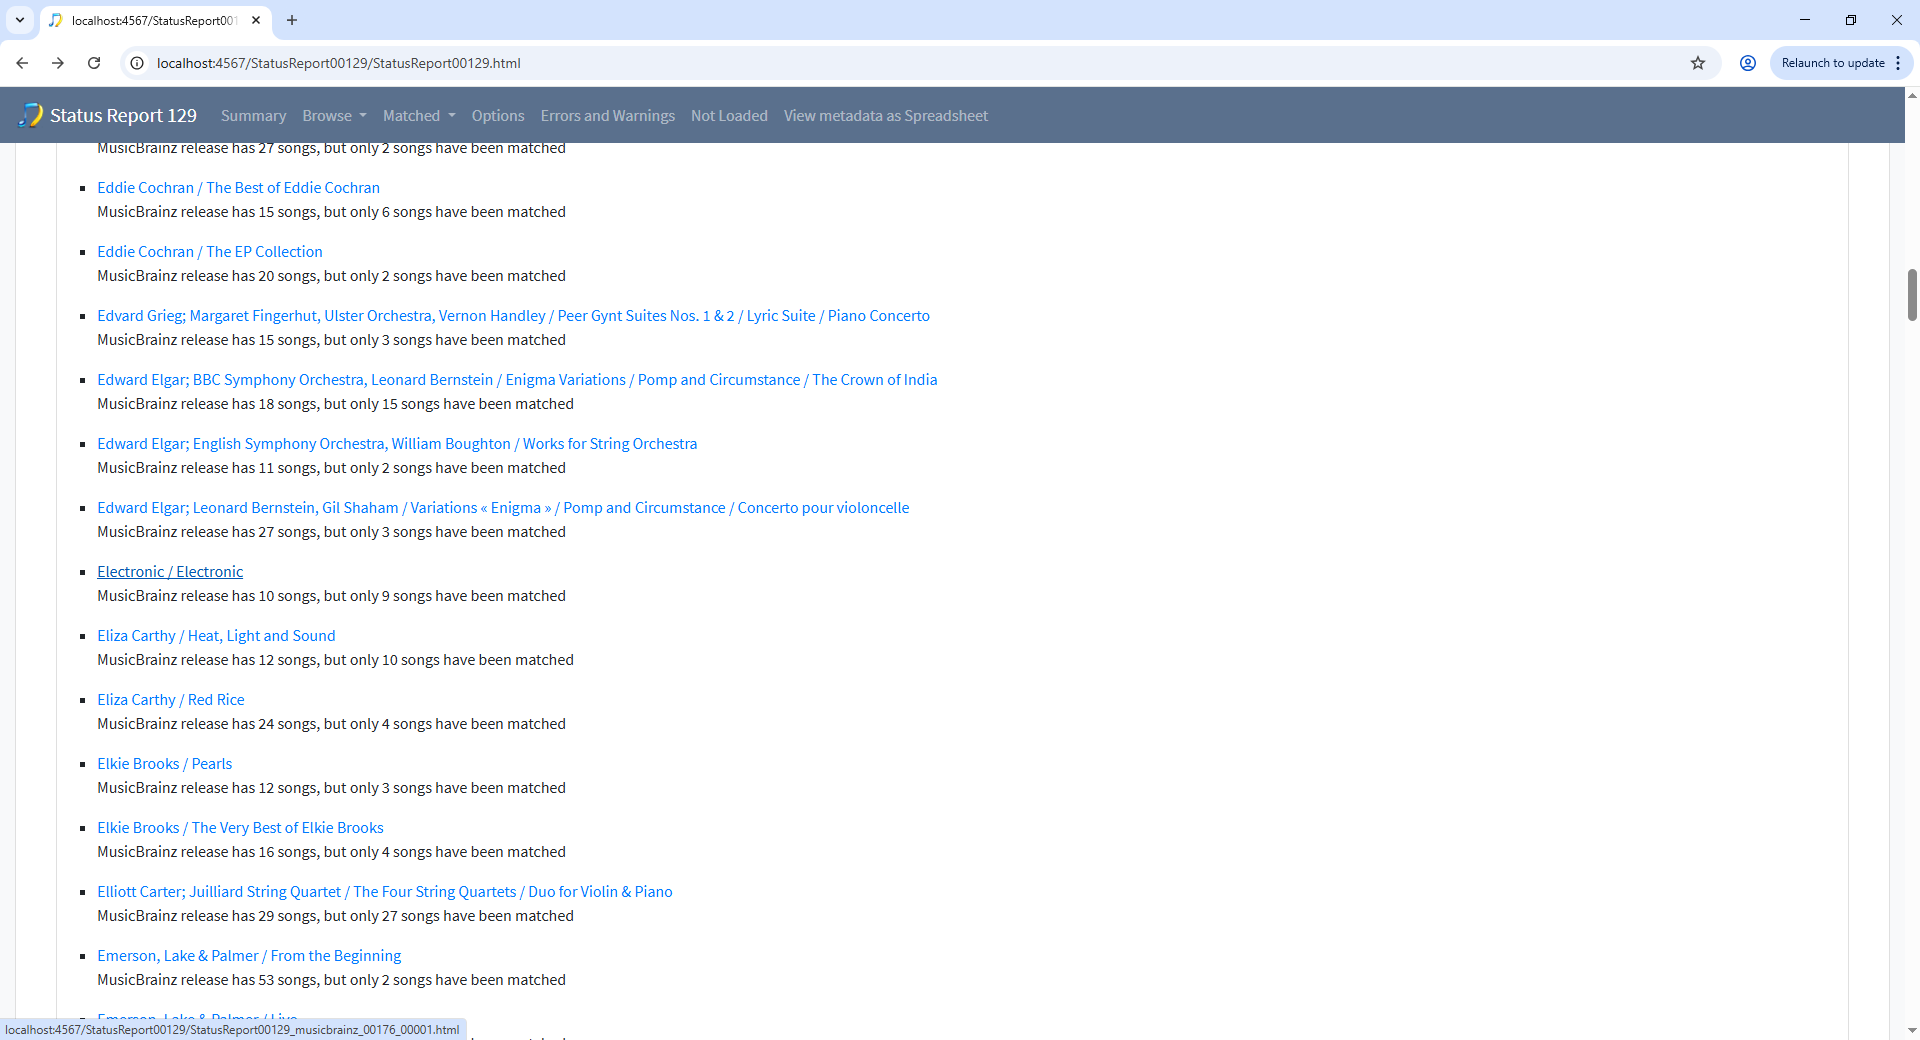Click the browser forward arrow
The width and height of the screenshot is (1920, 1040).
pos(58,63)
